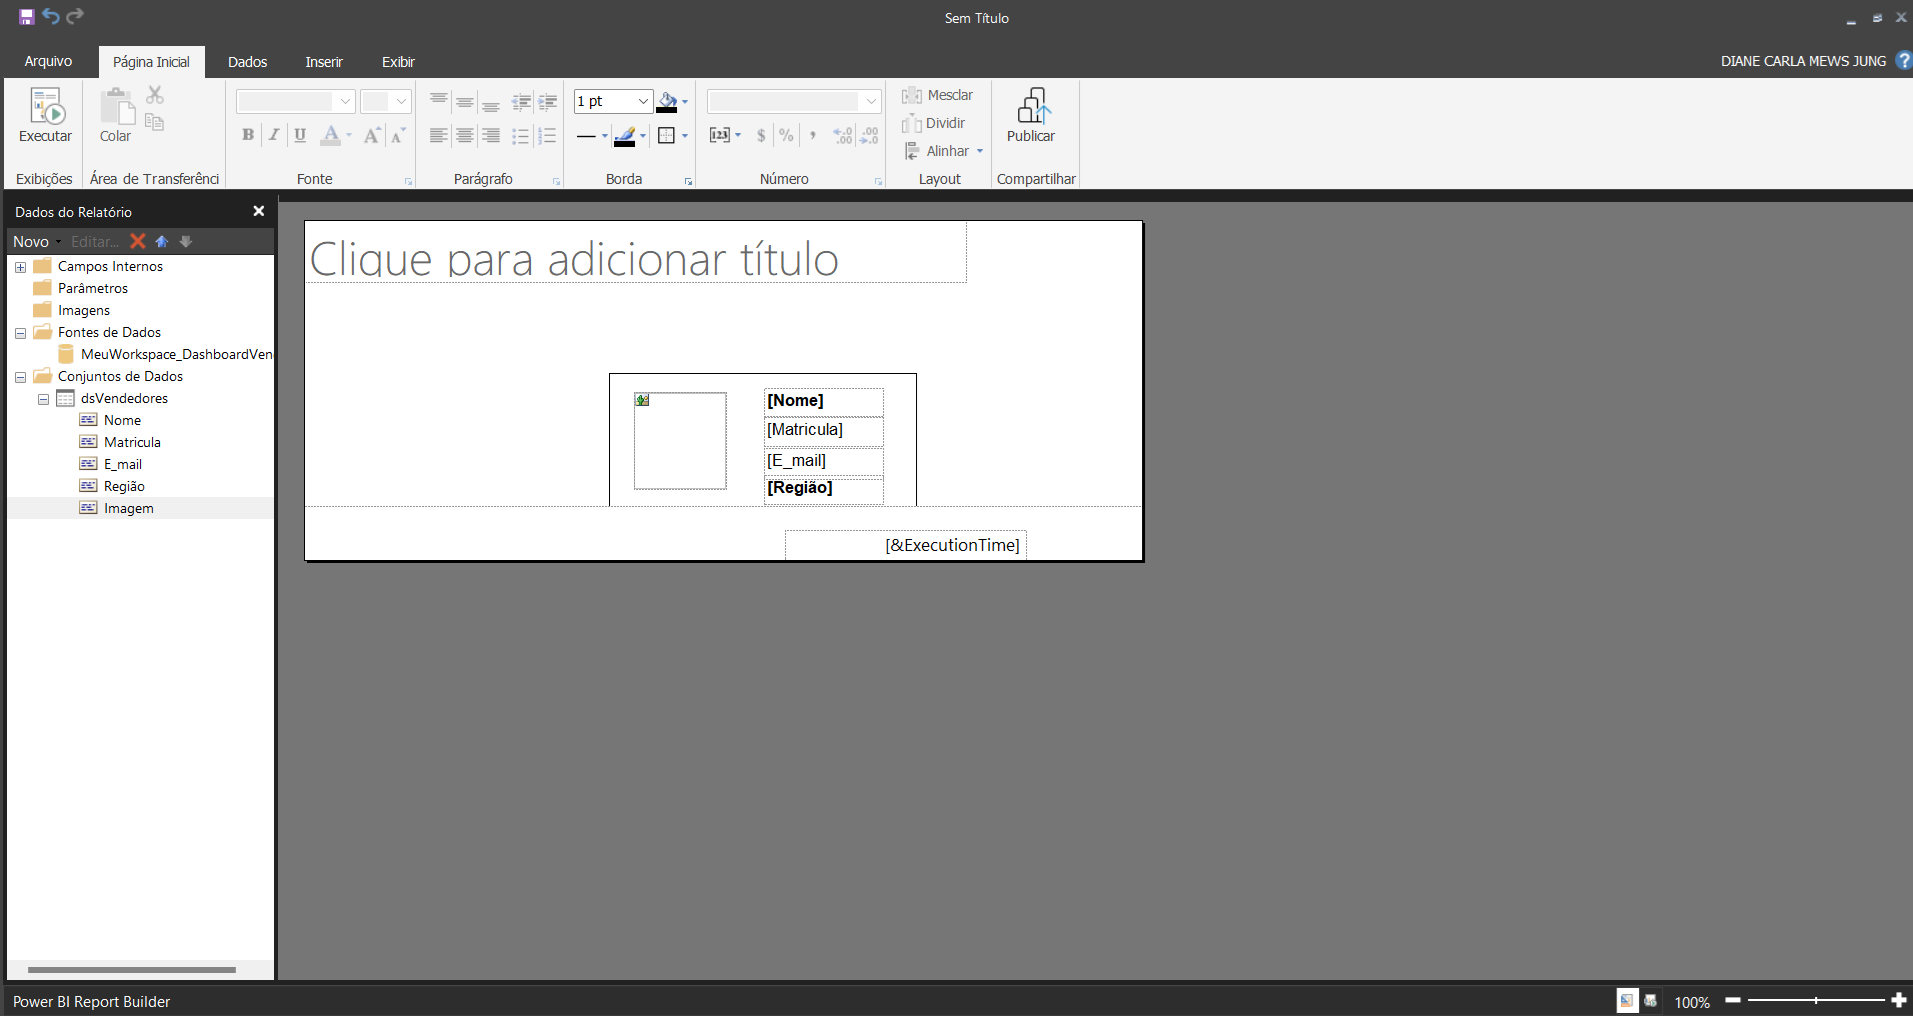Toggle bold formatting
Screen dimensions: 1913x1016
[x=248, y=135]
